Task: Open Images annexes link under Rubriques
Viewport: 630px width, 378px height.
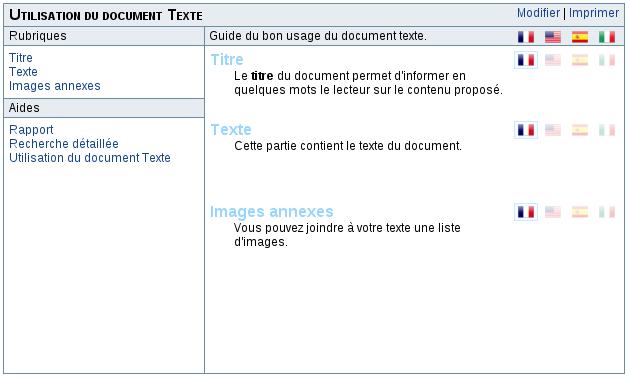Action: [55, 86]
